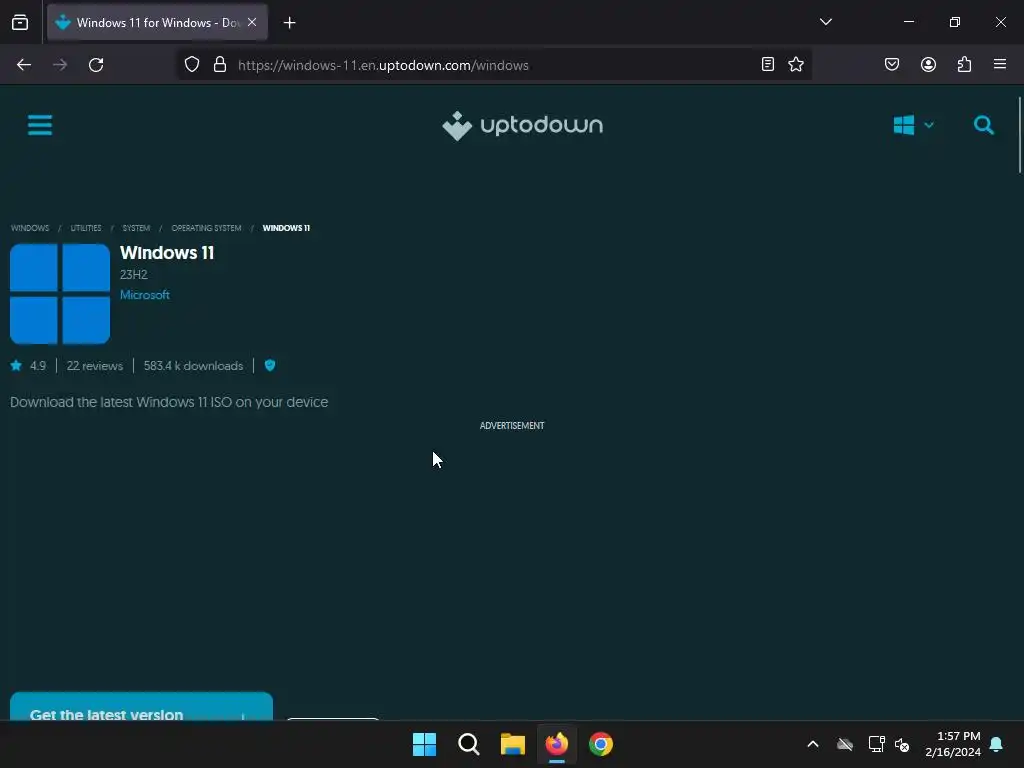
Task: Select the Windows 11 for Windows tab
Action: pos(157,22)
